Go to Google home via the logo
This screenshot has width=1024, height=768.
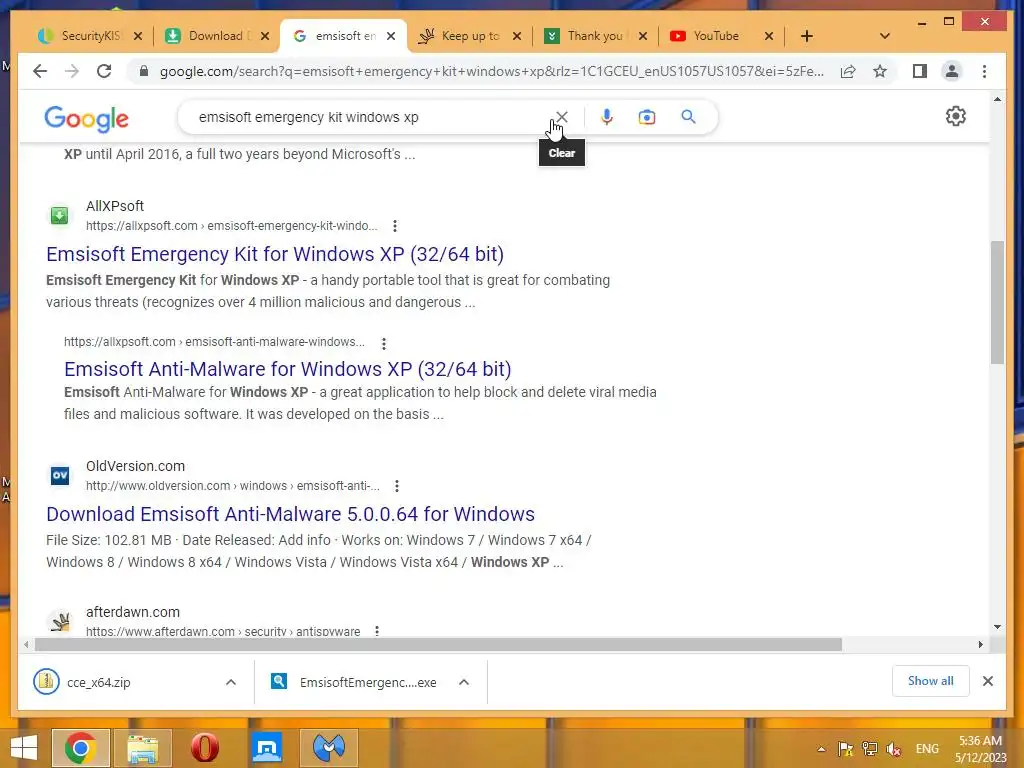[86, 118]
